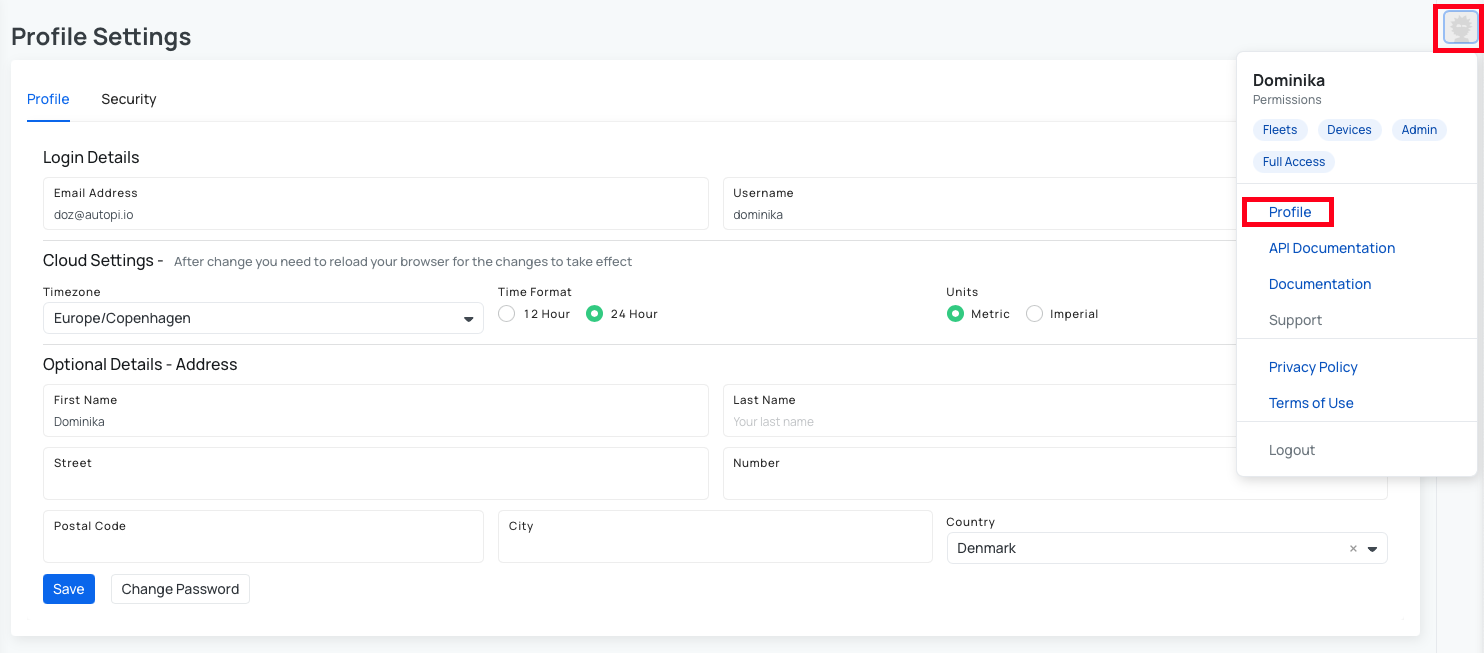Viewport: 1484px width, 653px height.
Task: Open the Privacy Policy link
Action: point(1313,367)
